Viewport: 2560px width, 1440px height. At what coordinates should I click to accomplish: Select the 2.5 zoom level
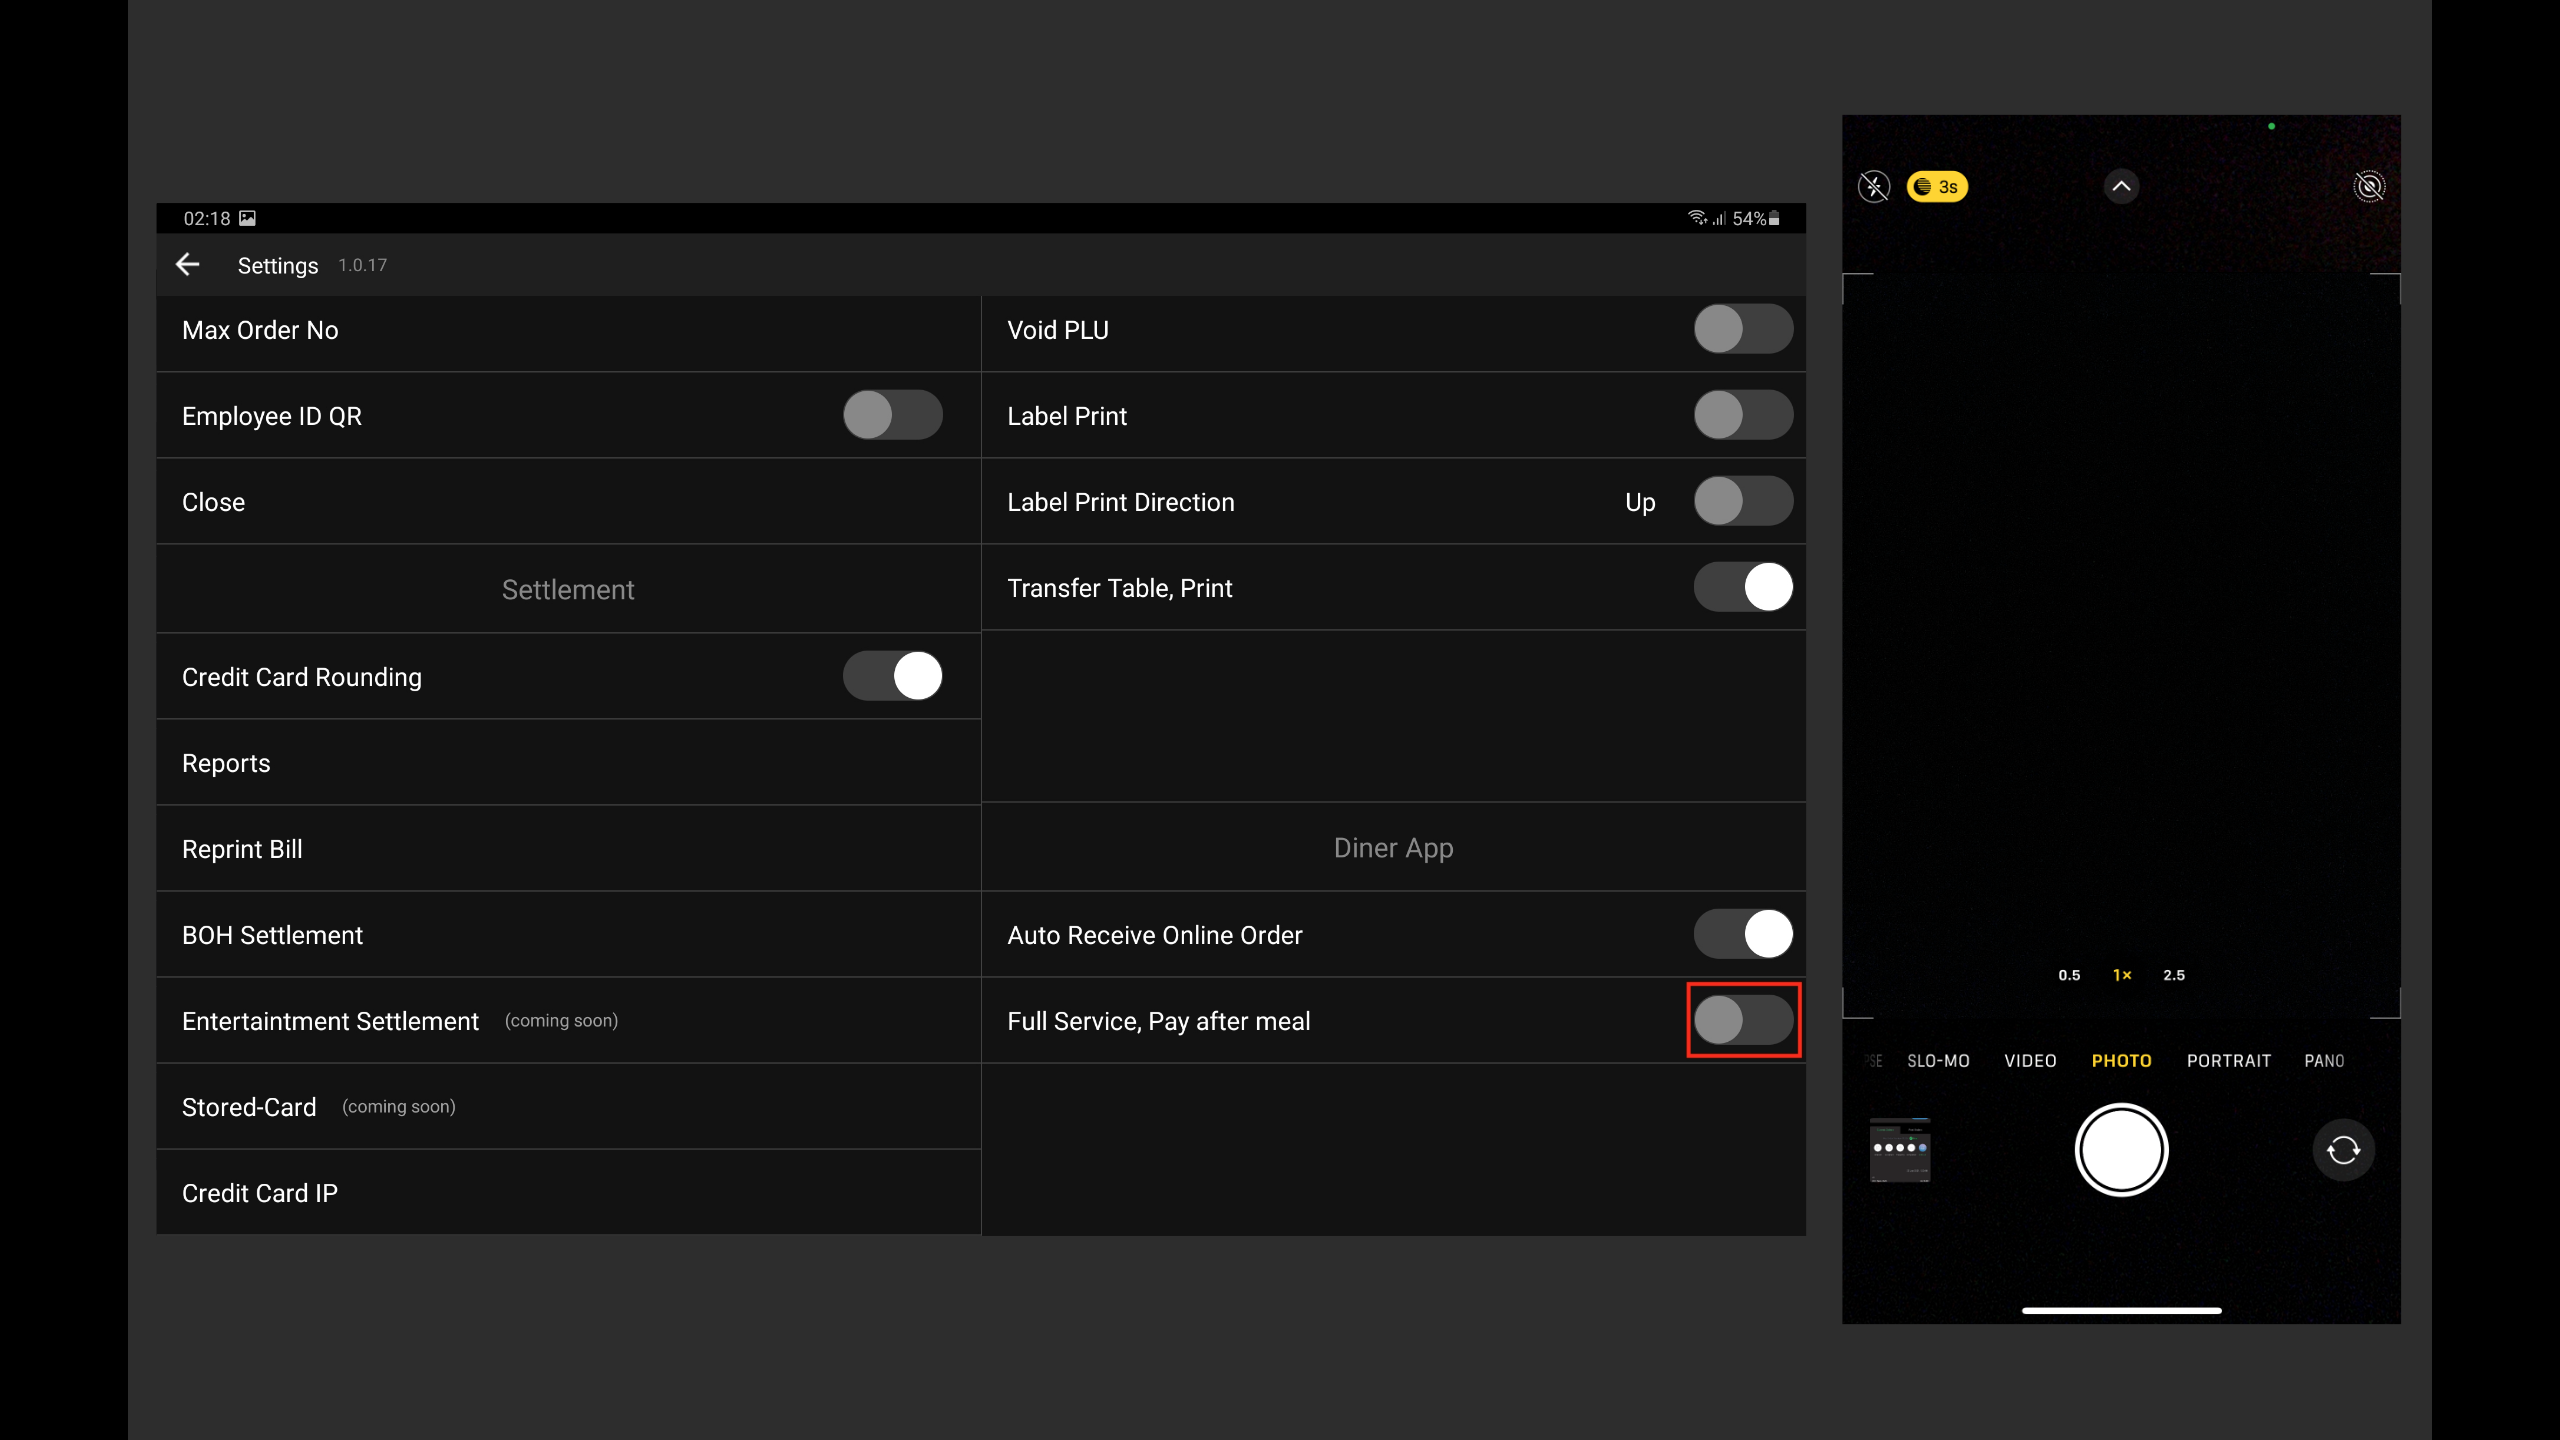pos(2174,975)
